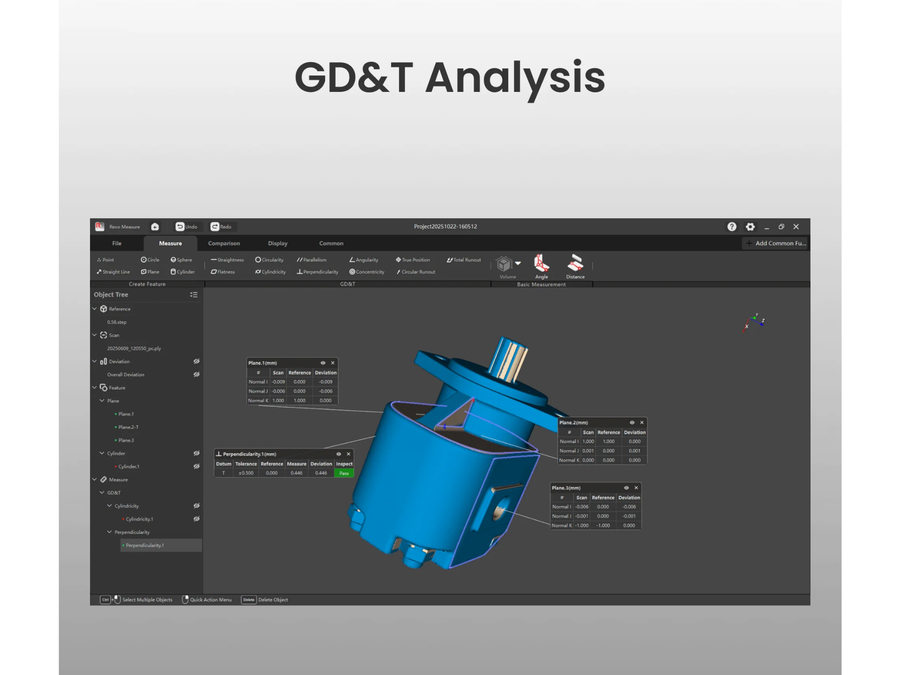Open settings gear in title bar
The image size is (900, 675).
(x=750, y=227)
